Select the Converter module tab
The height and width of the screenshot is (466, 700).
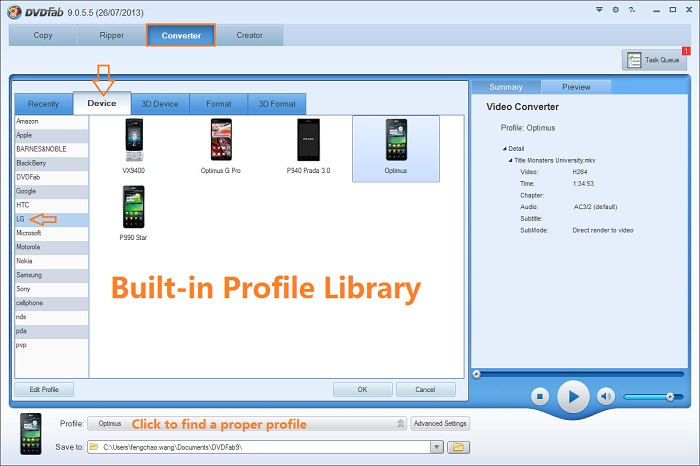coord(181,35)
